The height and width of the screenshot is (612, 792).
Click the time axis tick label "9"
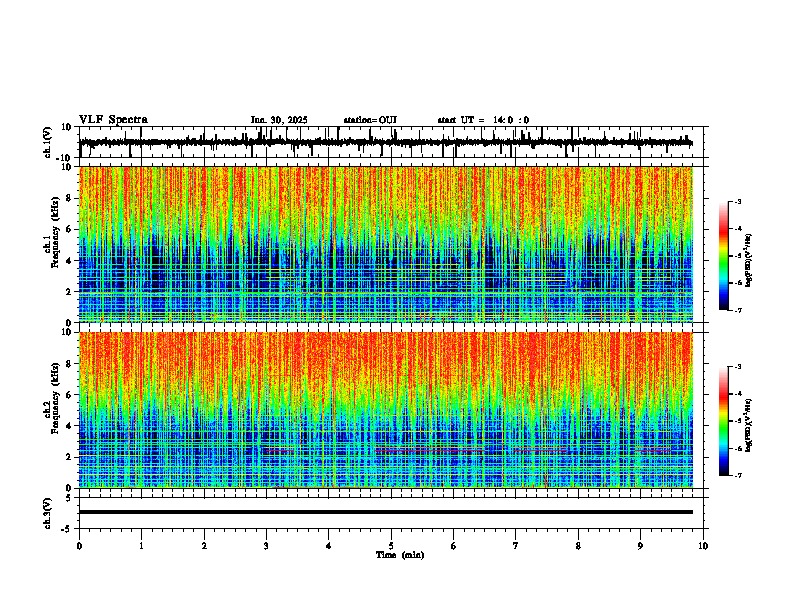(x=640, y=546)
